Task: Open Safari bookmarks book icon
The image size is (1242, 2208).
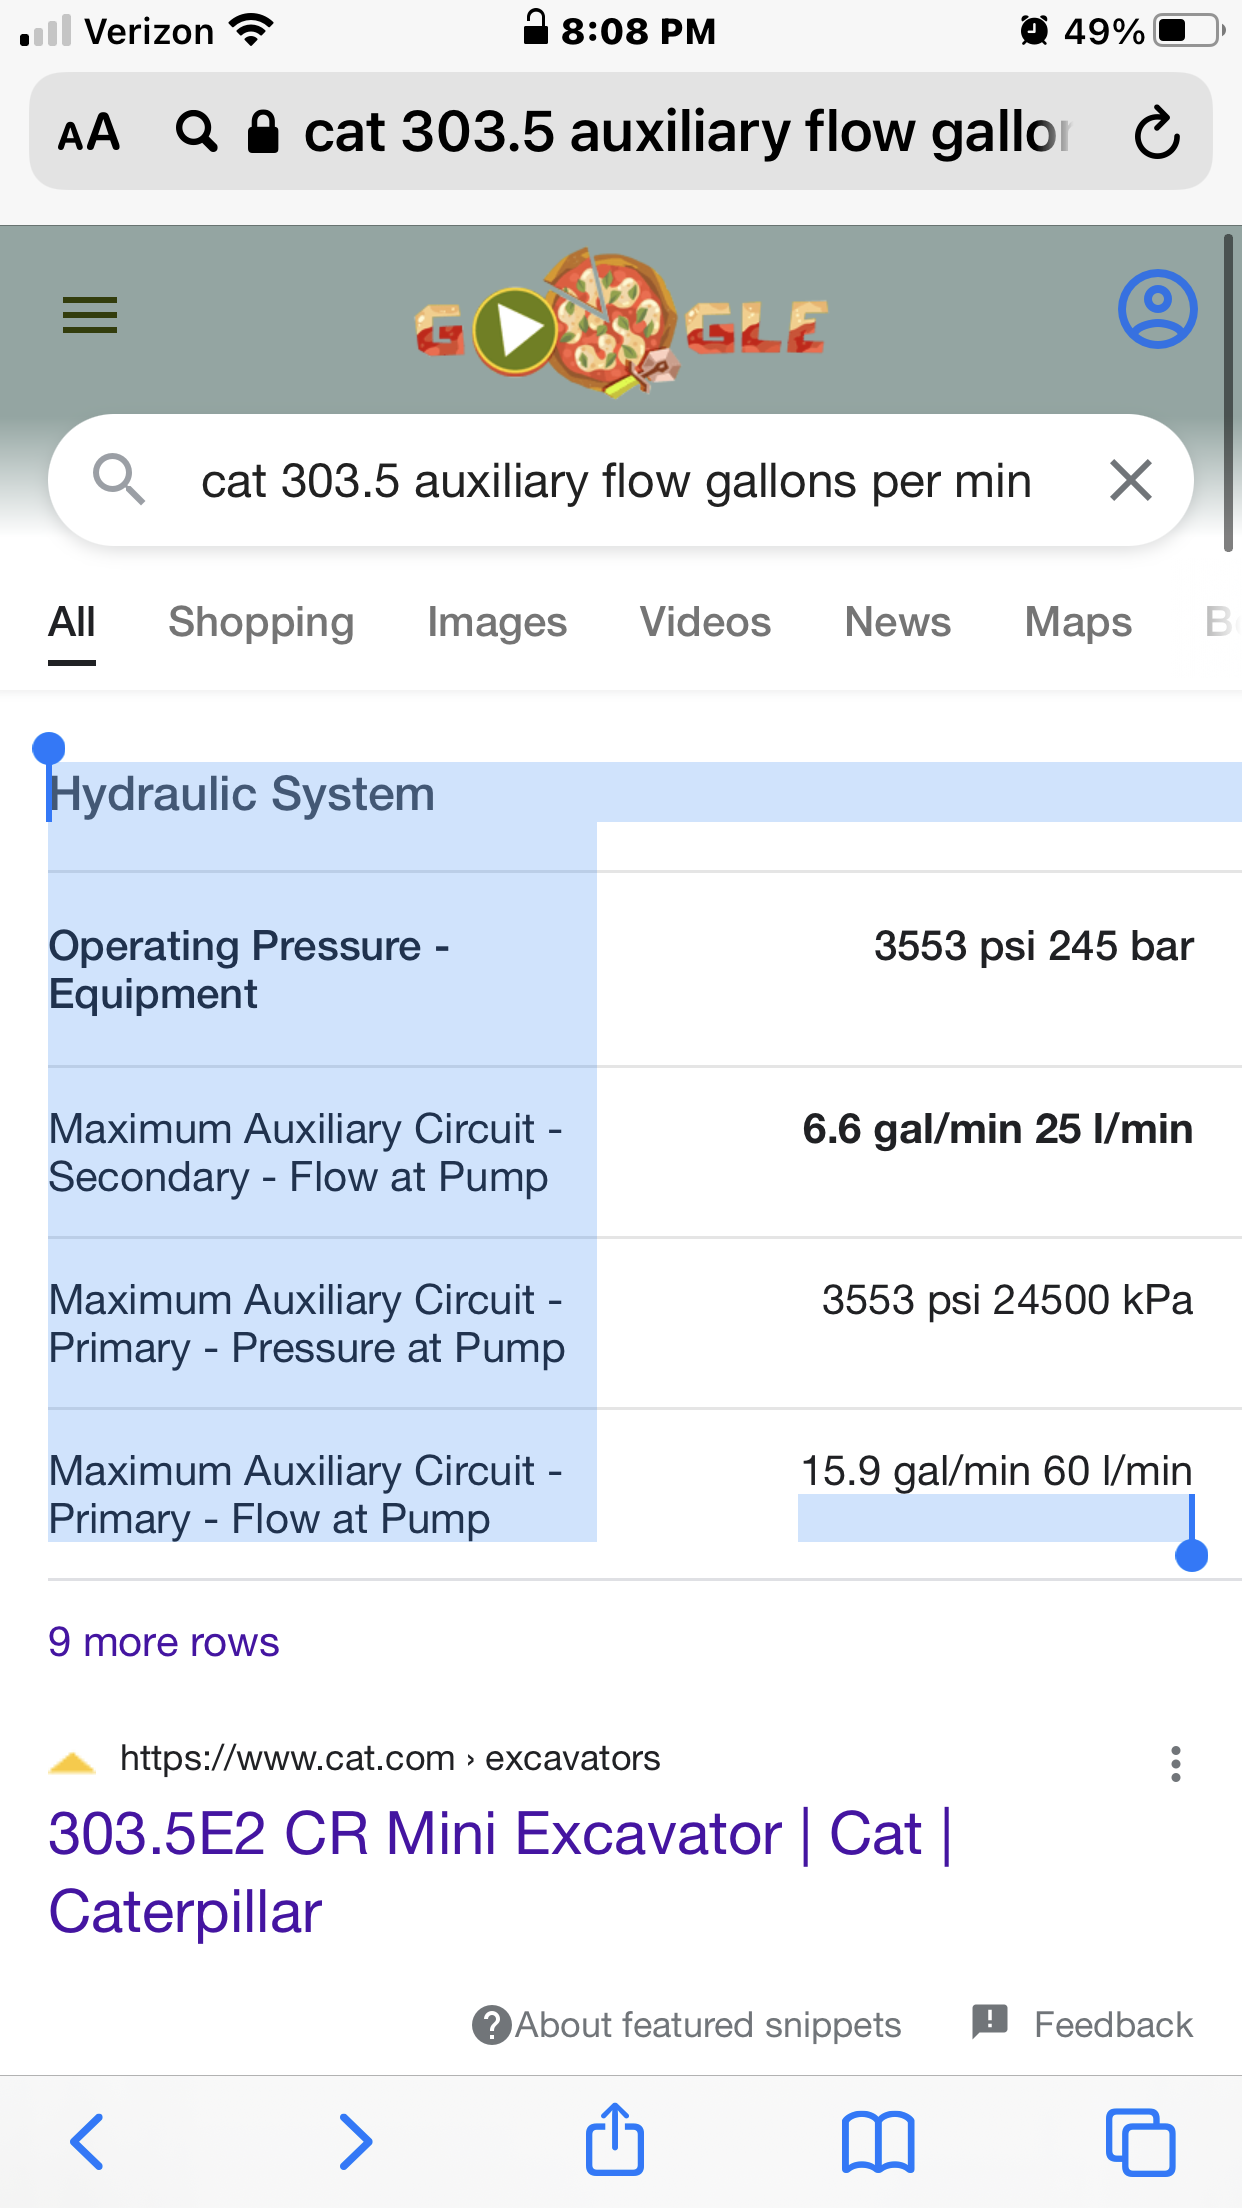Action: (878, 2142)
